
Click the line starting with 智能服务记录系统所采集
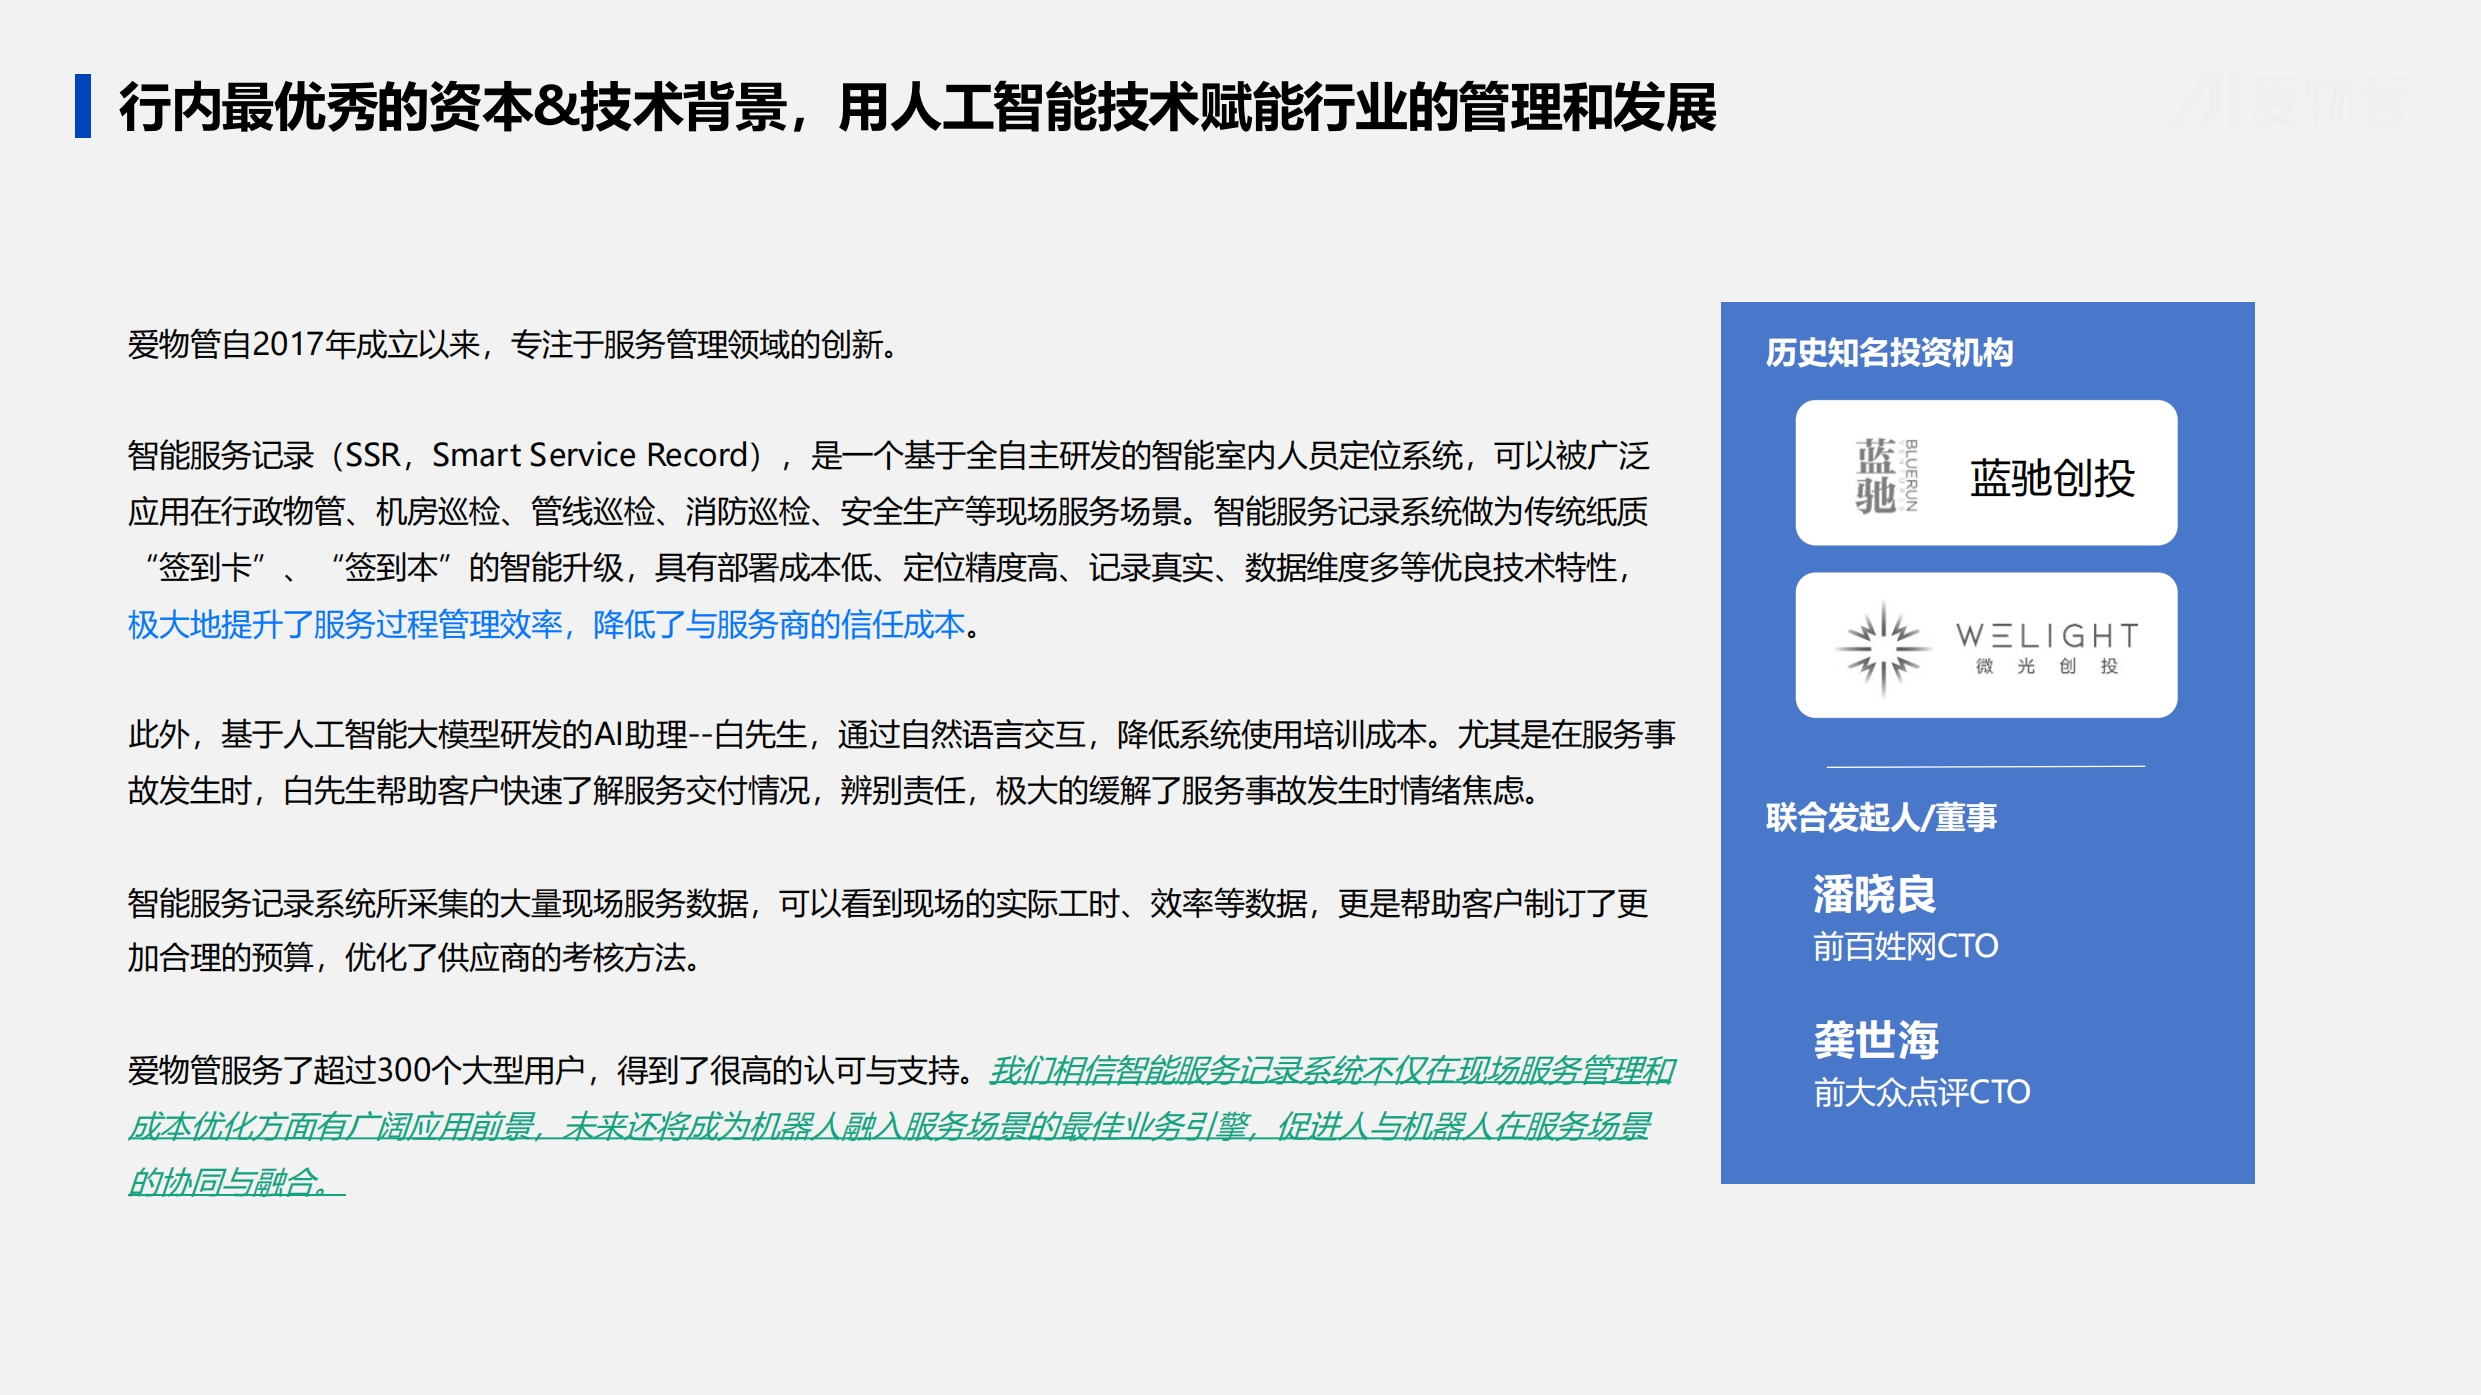(x=888, y=904)
